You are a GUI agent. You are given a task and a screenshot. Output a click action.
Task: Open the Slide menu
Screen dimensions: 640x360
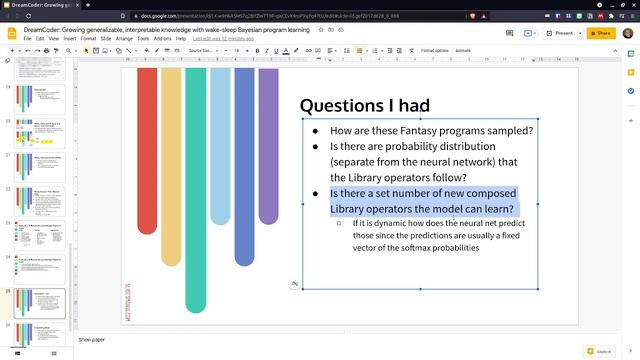(x=106, y=39)
